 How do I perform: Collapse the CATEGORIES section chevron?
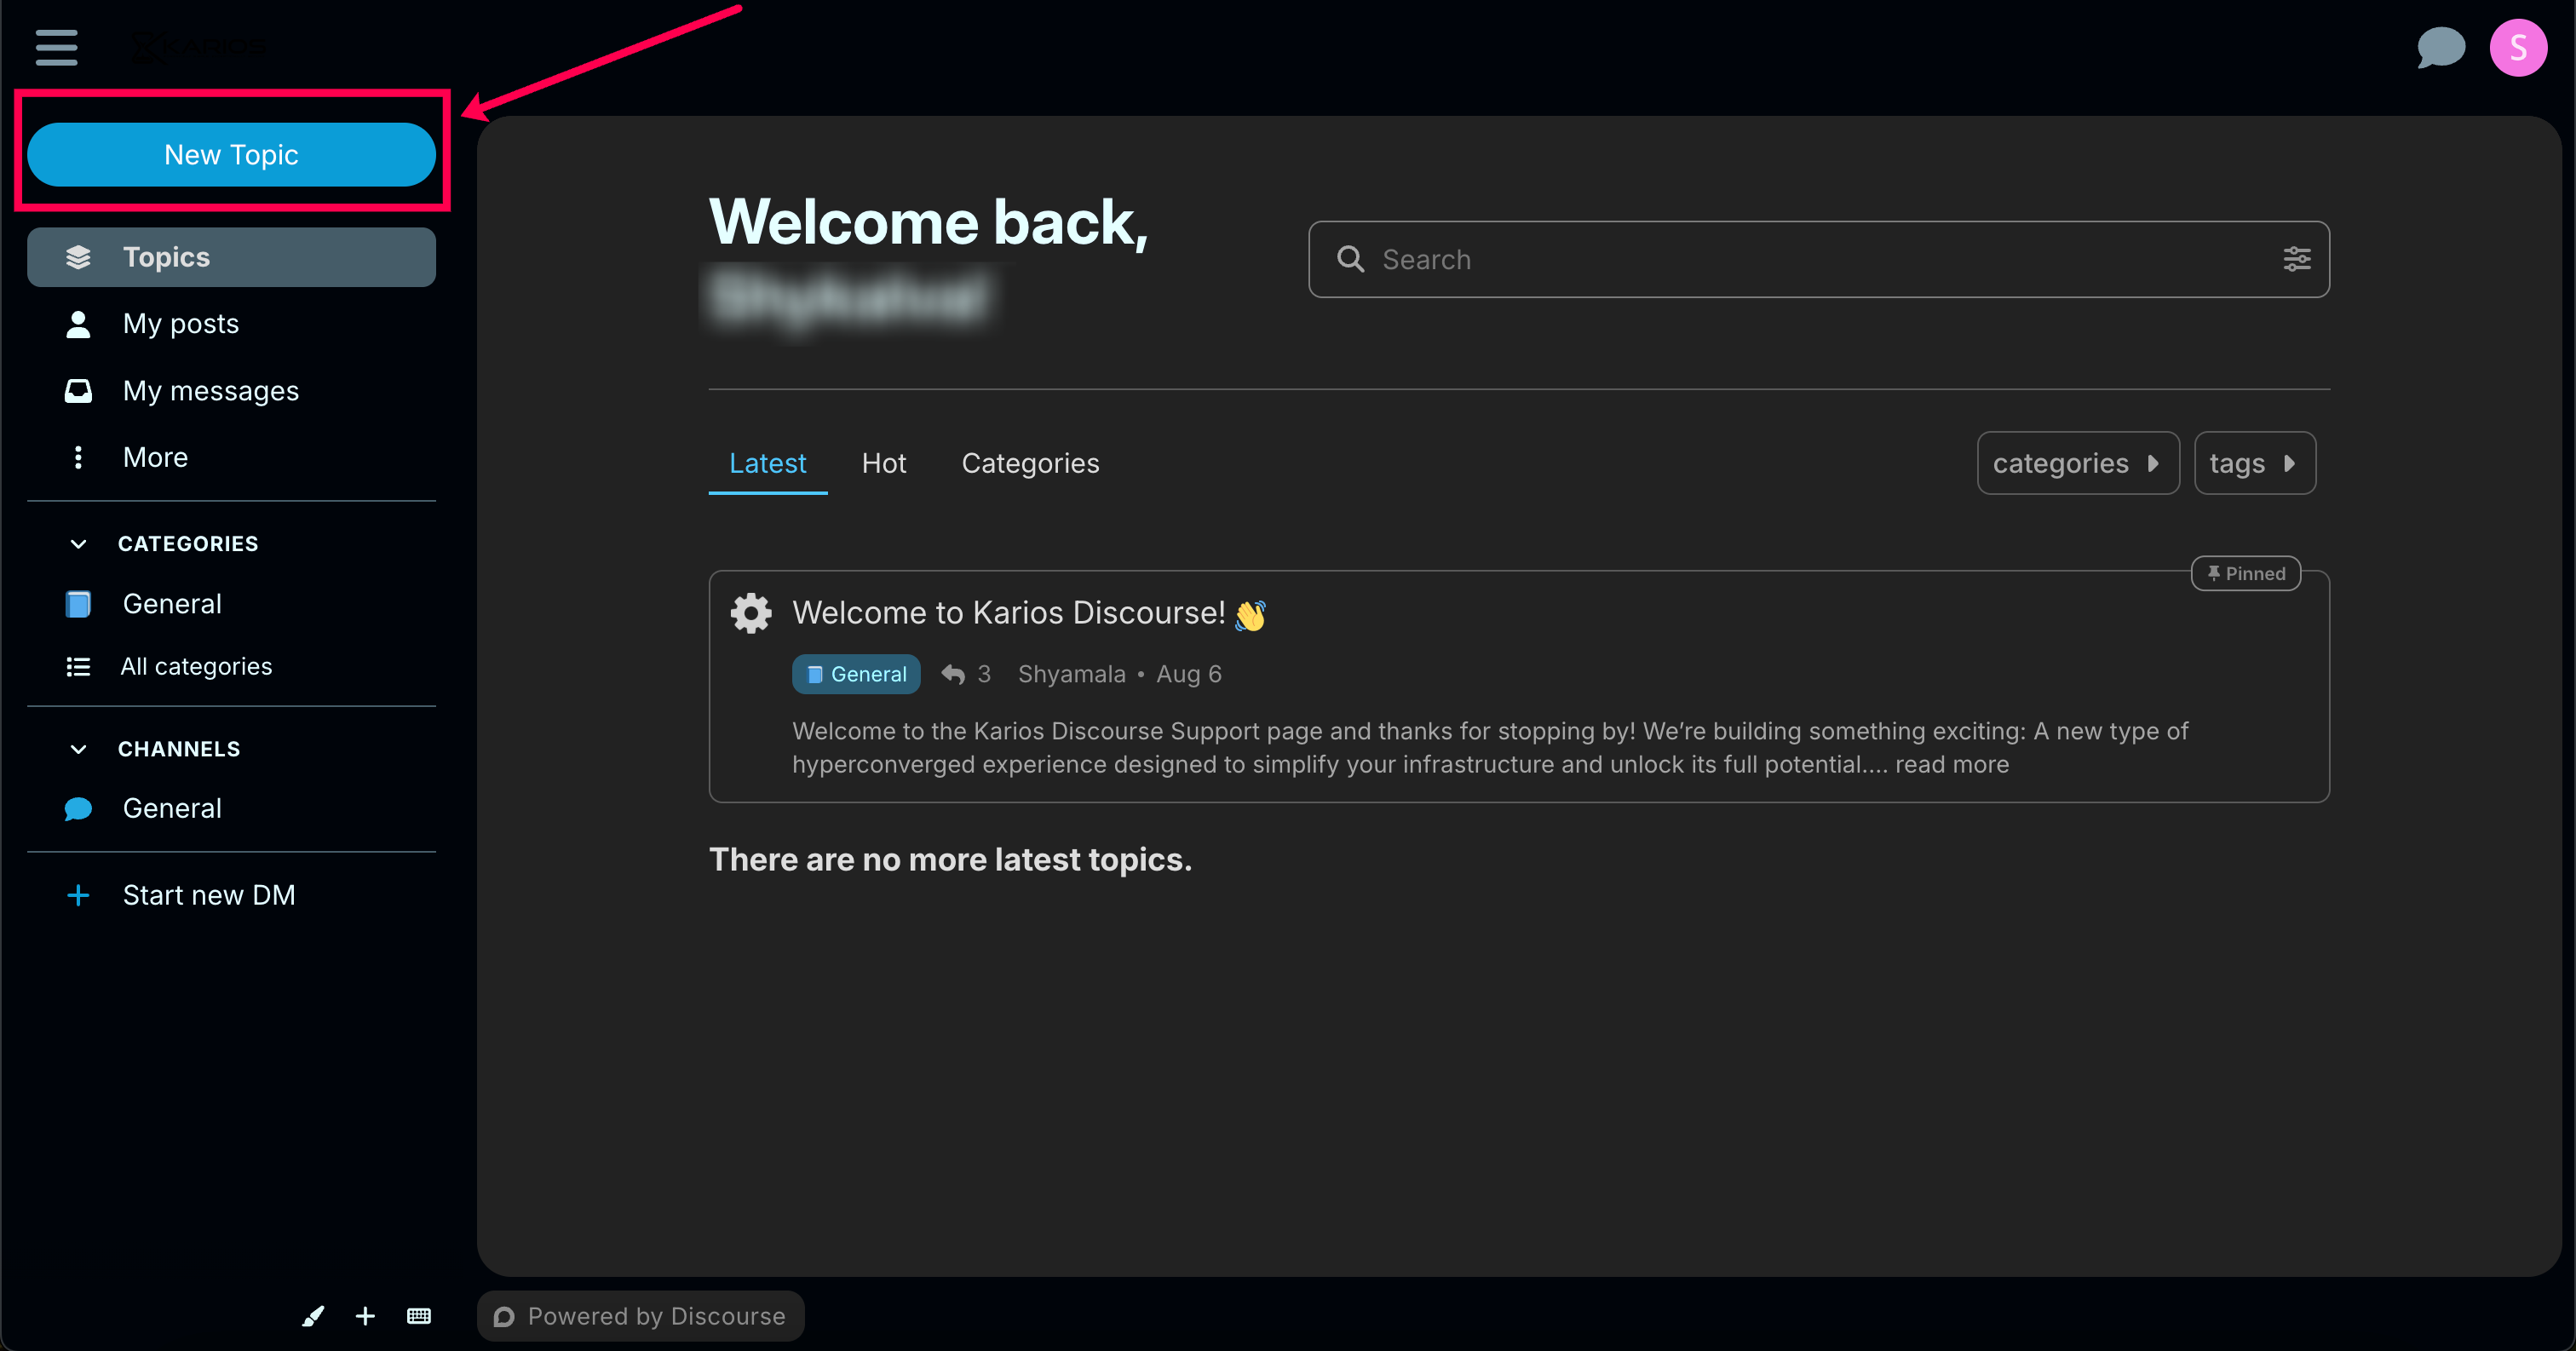(x=78, y=544)
